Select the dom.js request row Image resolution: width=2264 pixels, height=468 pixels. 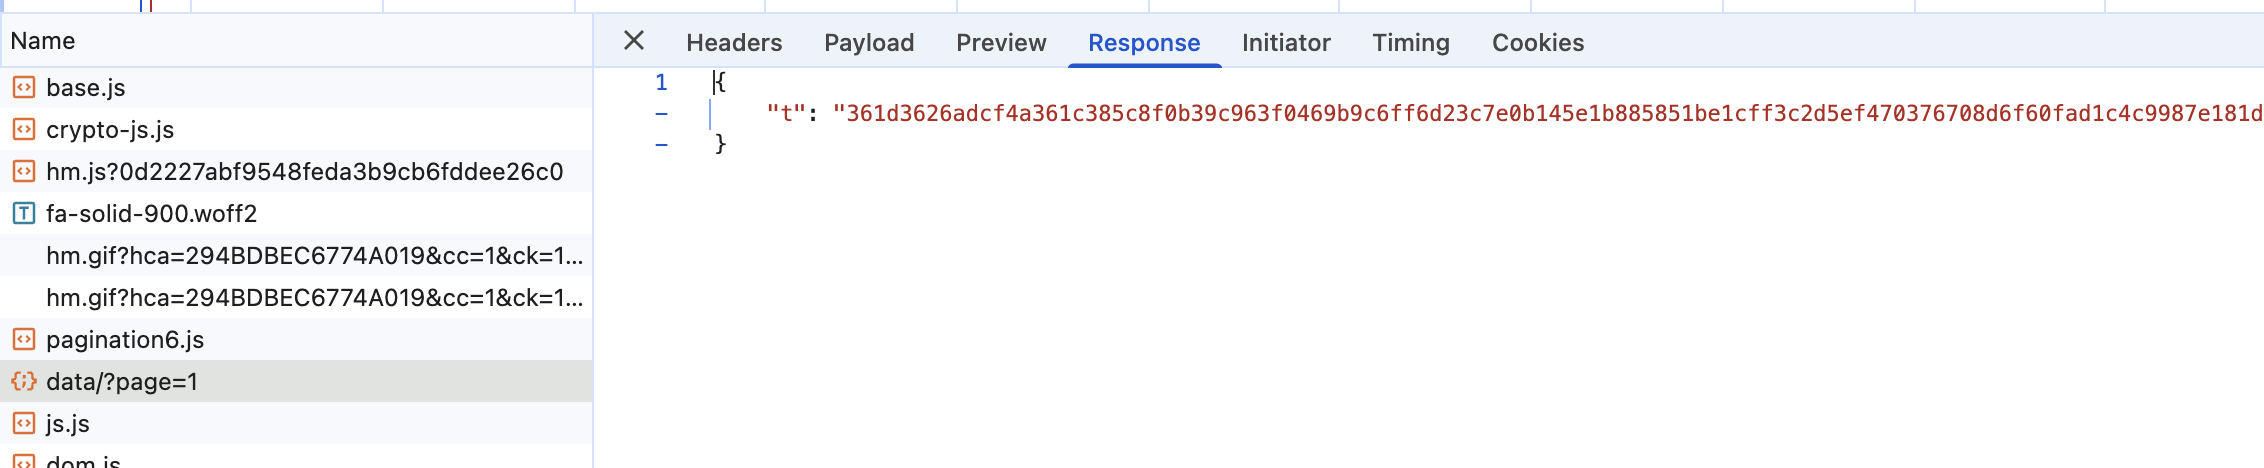click(84, 461)
